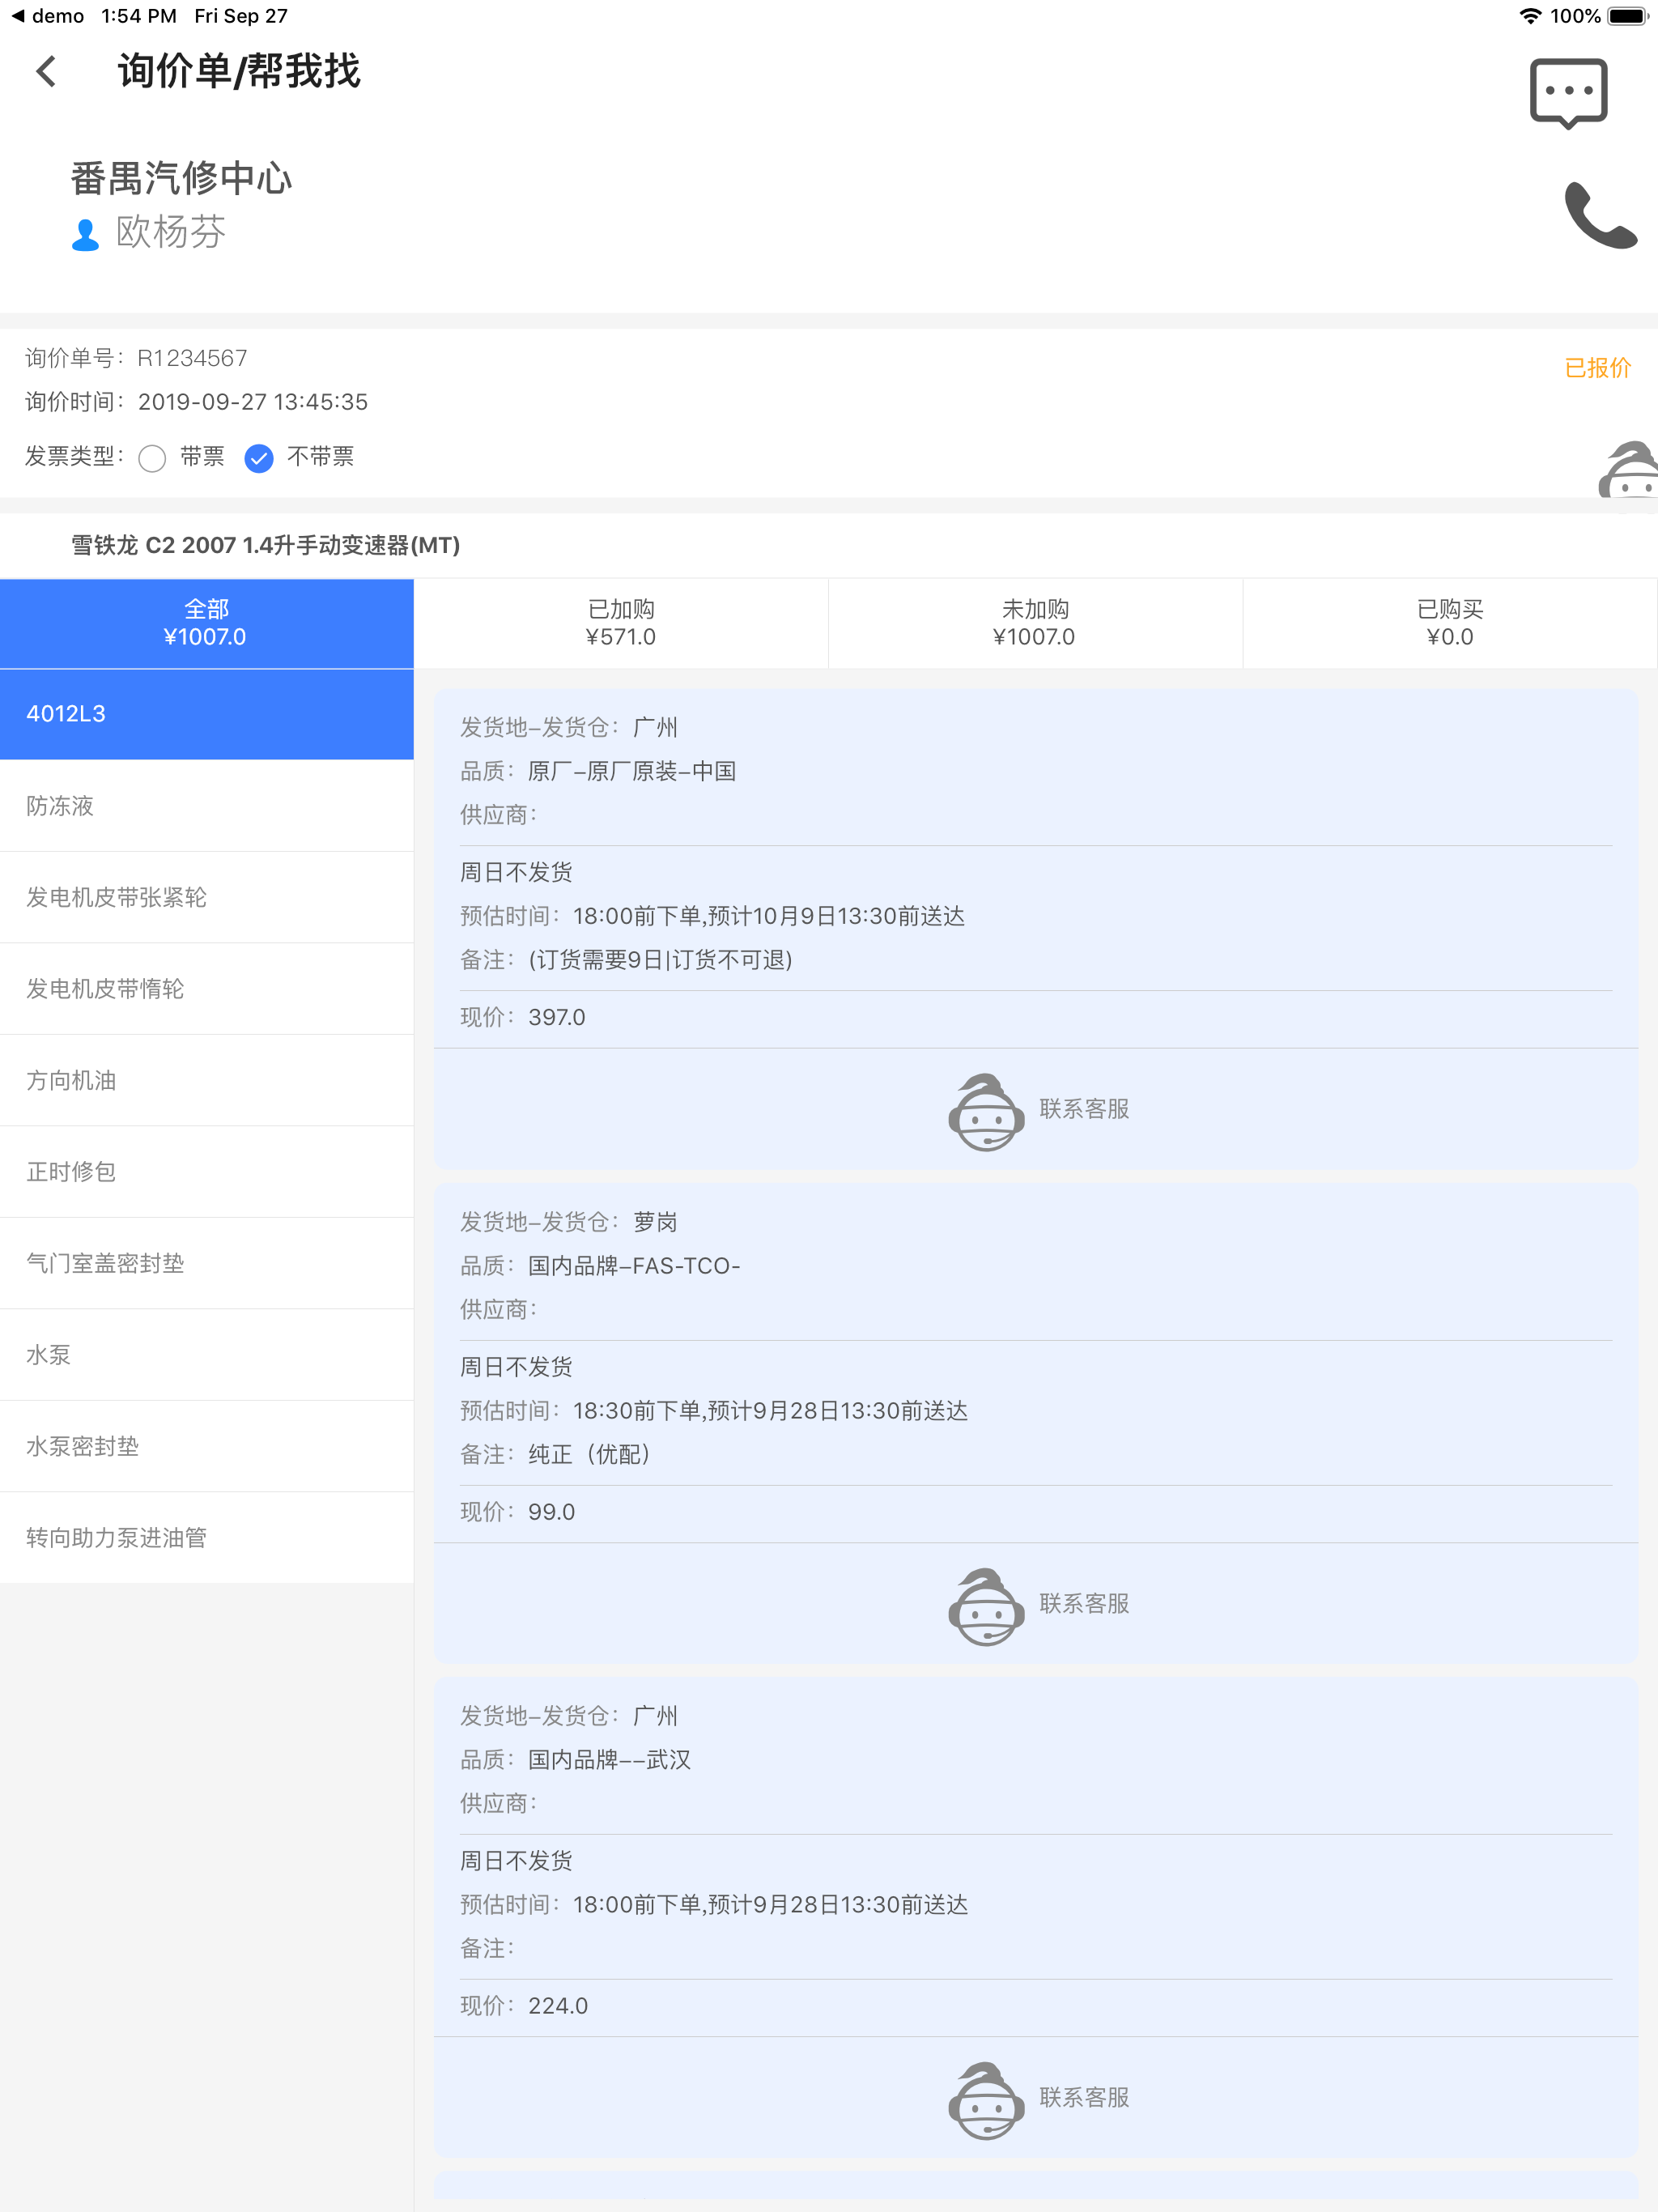The height and width of the screenshot is (2212, 1658).
Task: Open the chat message bubble icon
Action: (1568, 94)
